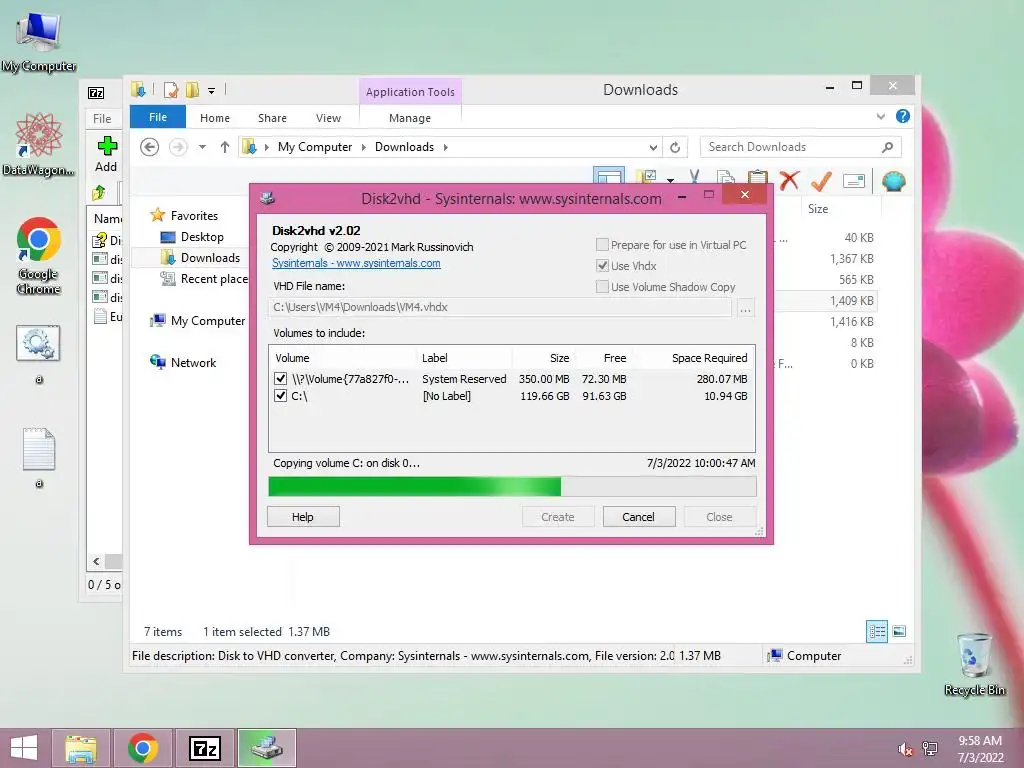The image size is (1024, 768).
Task: Click Disk2vhd green progress bar
Action: [512, 486]
